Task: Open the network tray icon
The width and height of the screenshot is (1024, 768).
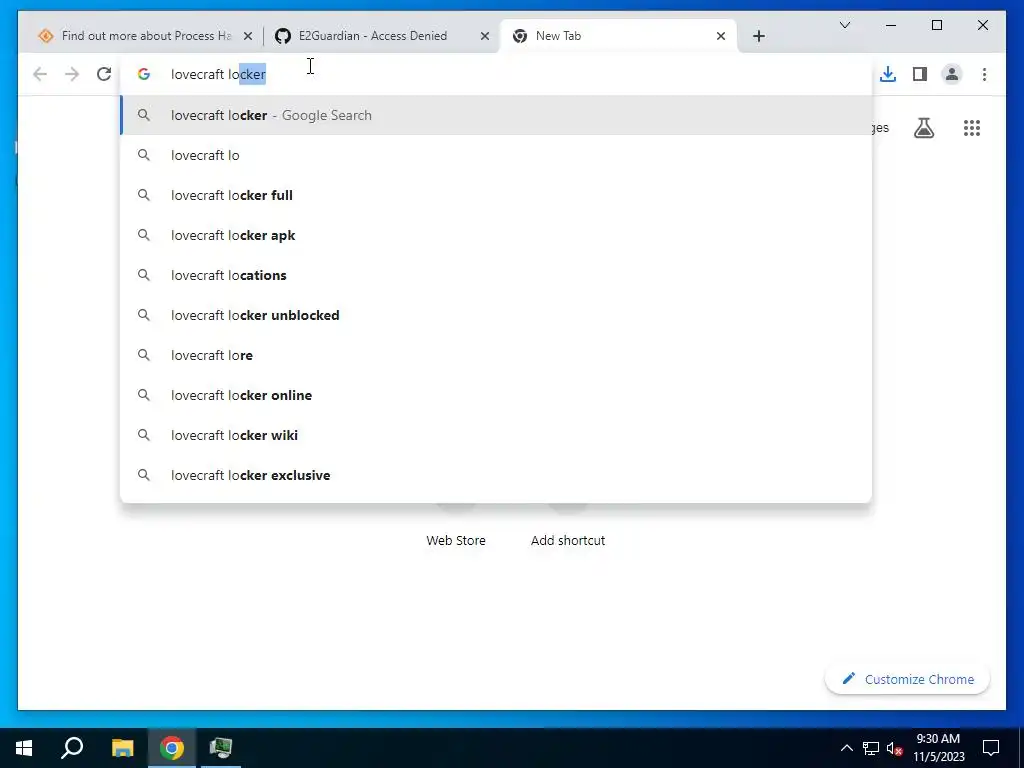Action: click(871, 748)
